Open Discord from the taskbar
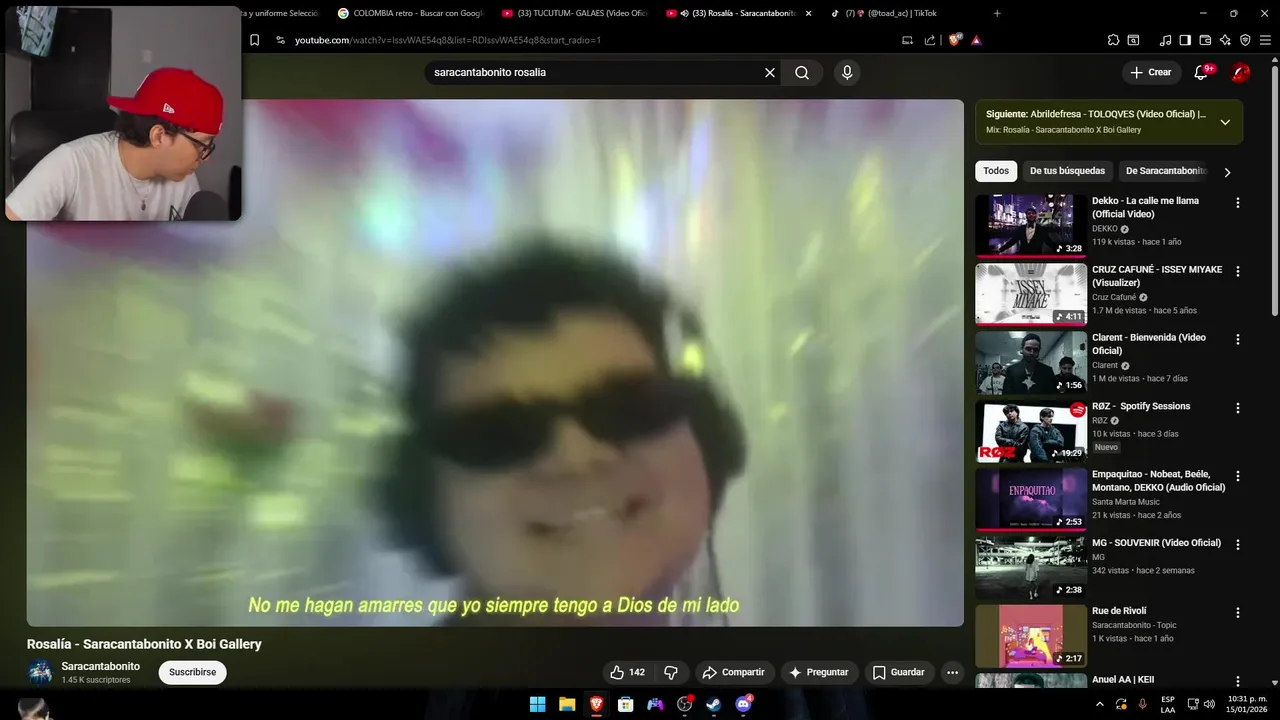 pos(743,704)
